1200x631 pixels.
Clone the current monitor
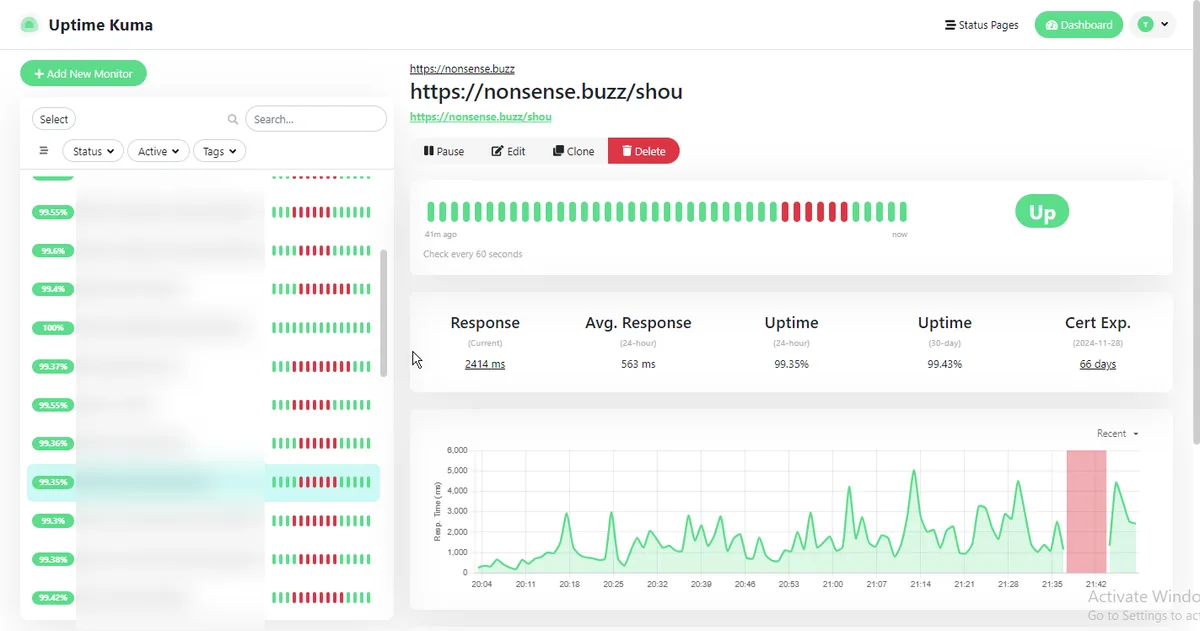click(x=573, y=151)
